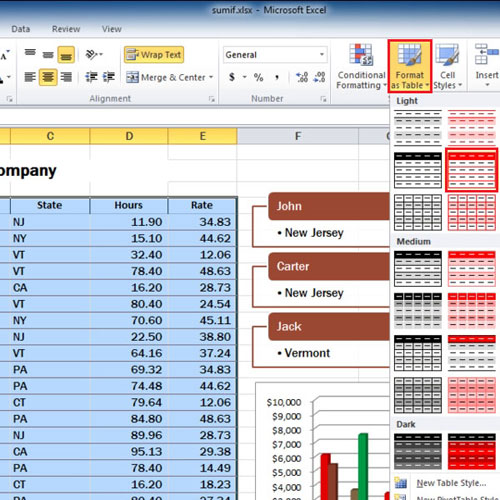The height and width of the screenshot is (500, 500).
Task: Click New Table Style... option
Action: tap(451, 483)
